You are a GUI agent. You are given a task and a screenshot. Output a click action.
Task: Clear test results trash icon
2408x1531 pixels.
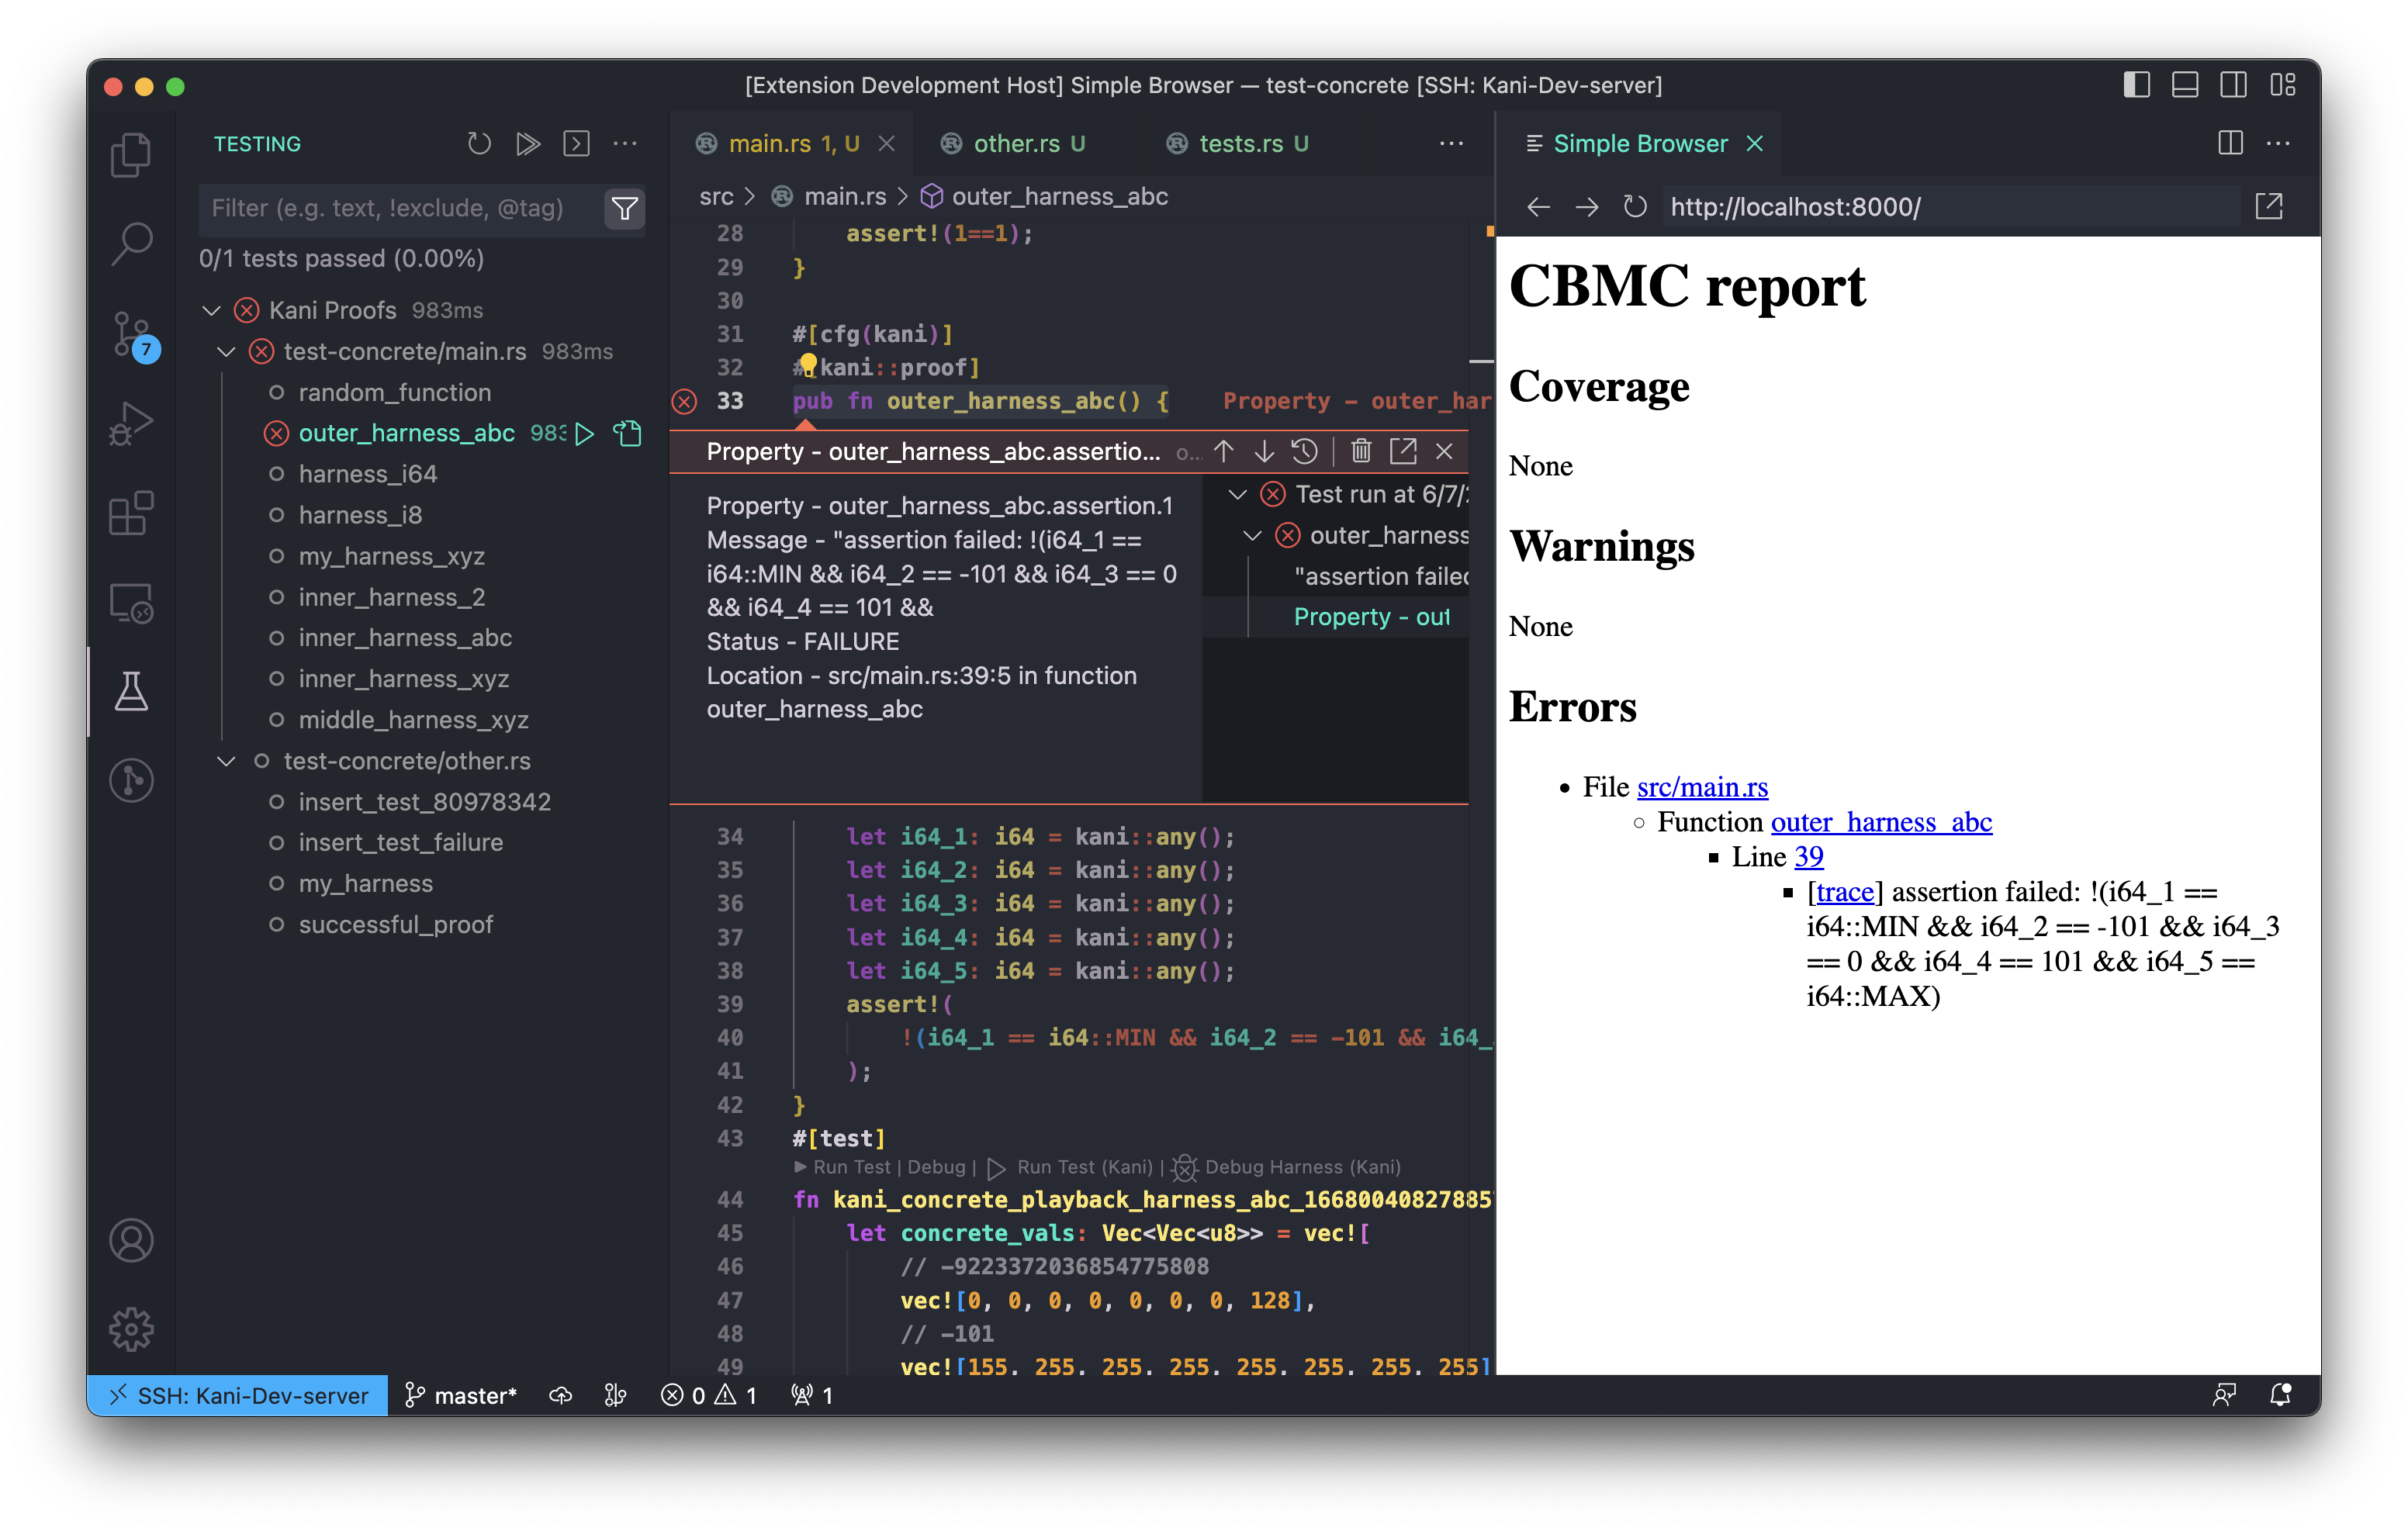pos(1361,451)
